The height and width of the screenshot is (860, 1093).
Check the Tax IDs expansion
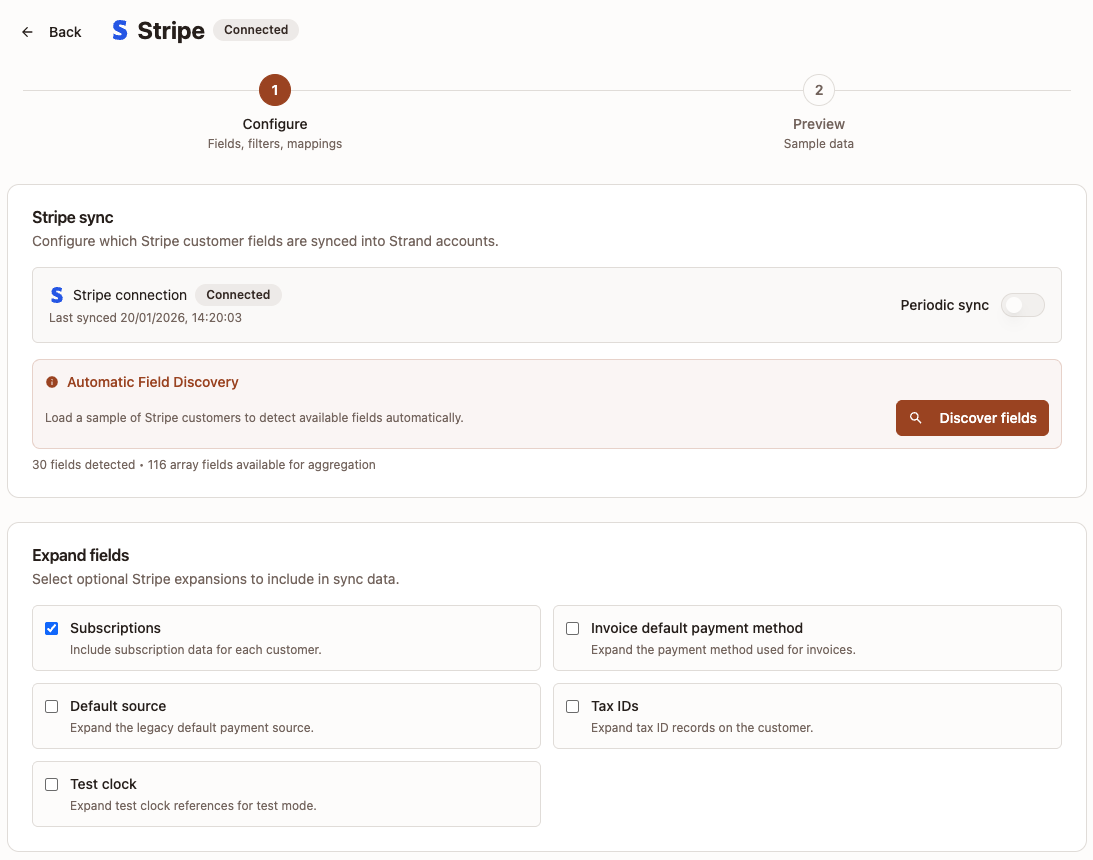pyautogui.click(x=572, y=706)
